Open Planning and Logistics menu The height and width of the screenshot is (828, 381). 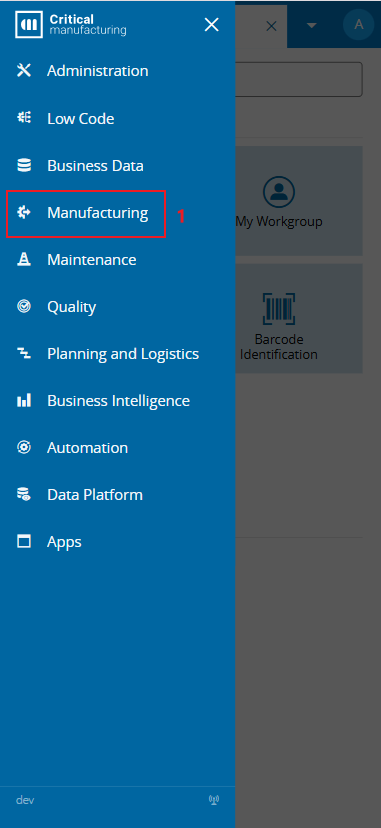123,353
